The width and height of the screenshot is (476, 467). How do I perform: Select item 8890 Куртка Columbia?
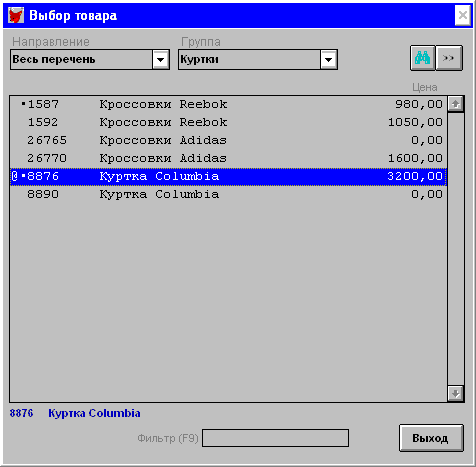[x=228, y=194]
